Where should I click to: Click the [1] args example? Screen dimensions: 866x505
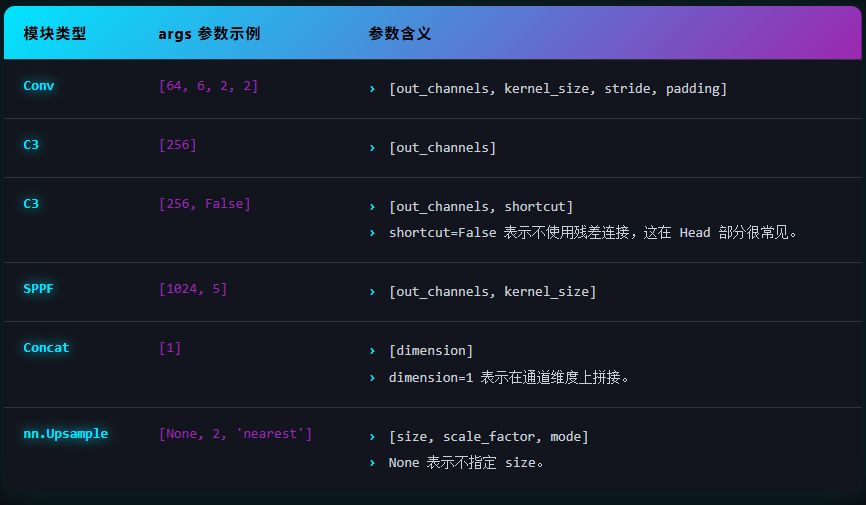point(170,348)
